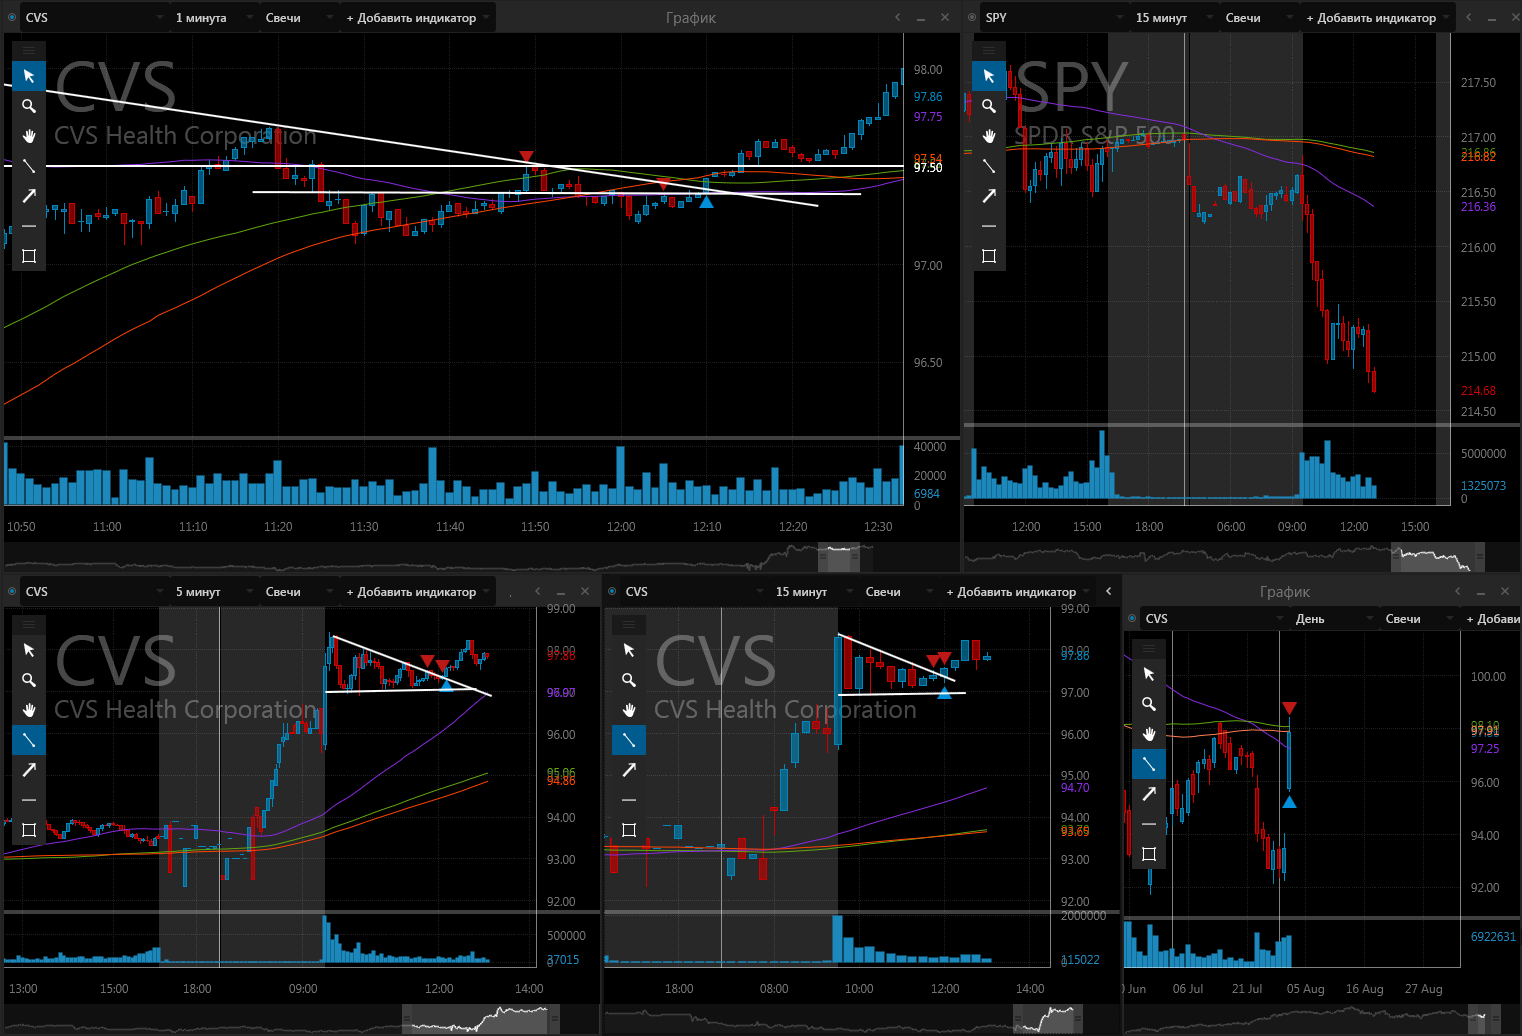Select the cursor tool in CVS 15-minute chart

pyautogui.click(x=629, y=650)
